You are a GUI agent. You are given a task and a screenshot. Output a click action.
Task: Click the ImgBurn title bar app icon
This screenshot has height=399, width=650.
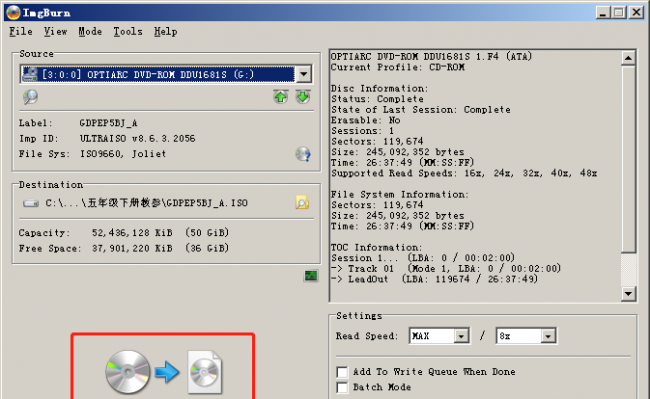pyautogui.click(x=13, y=12)
